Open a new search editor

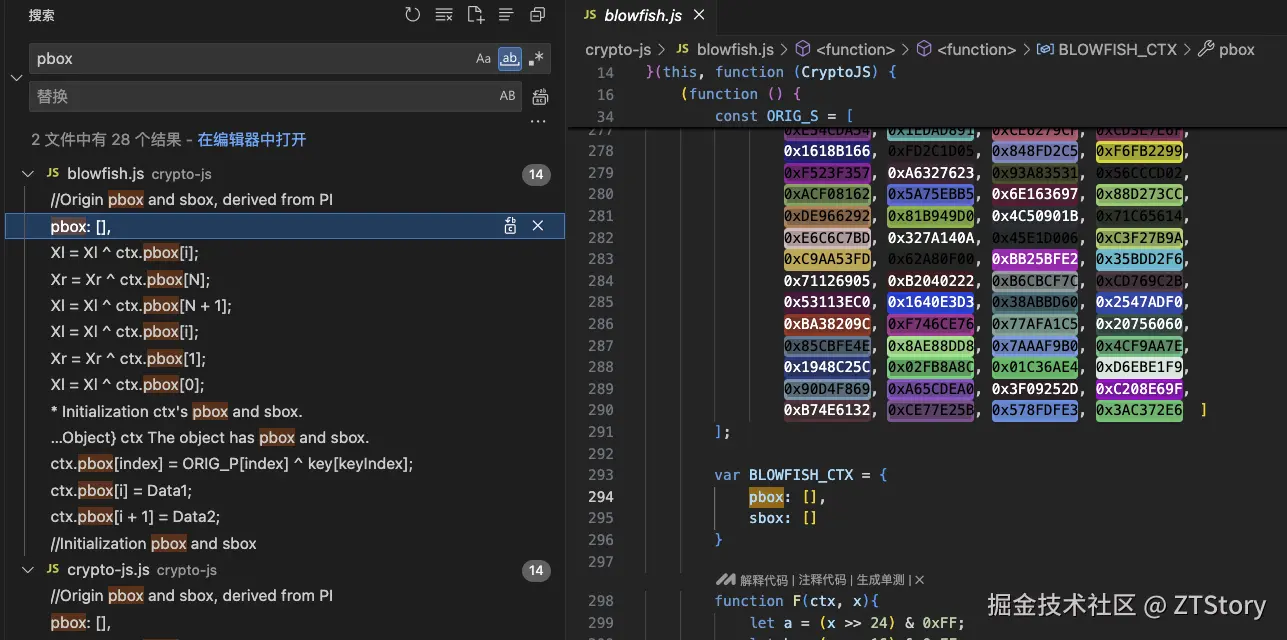(x=475, y=15)
